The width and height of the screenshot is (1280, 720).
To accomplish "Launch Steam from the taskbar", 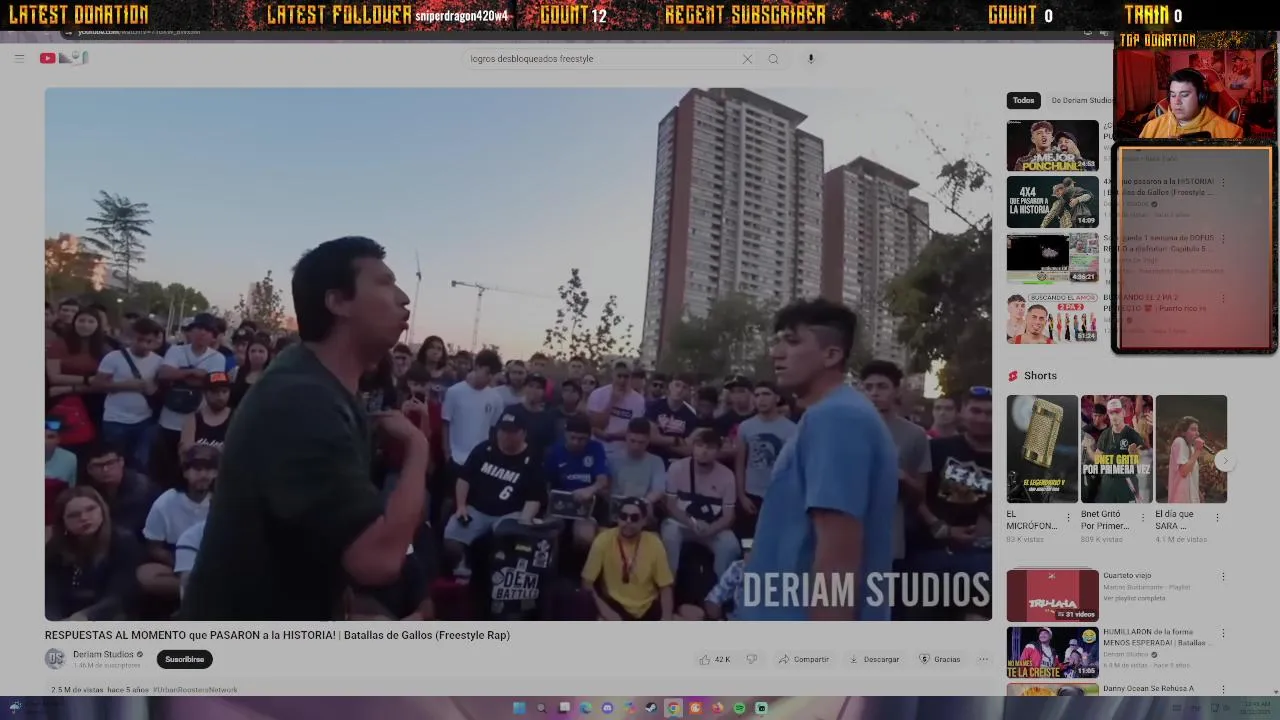I will 651,708.
